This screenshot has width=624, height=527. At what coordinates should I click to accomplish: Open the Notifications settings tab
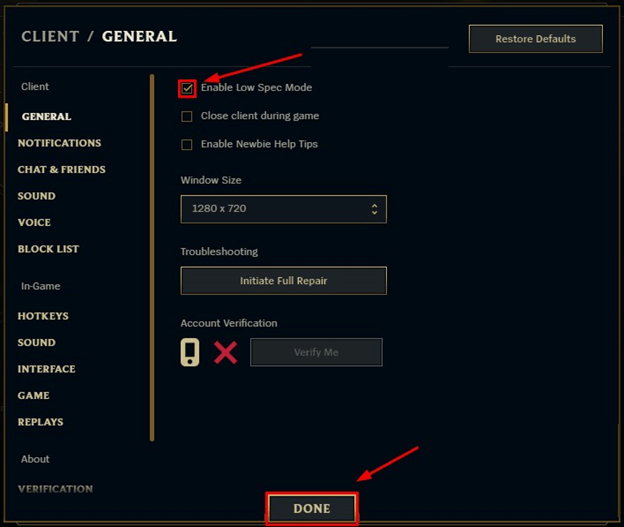click(59, 143)
